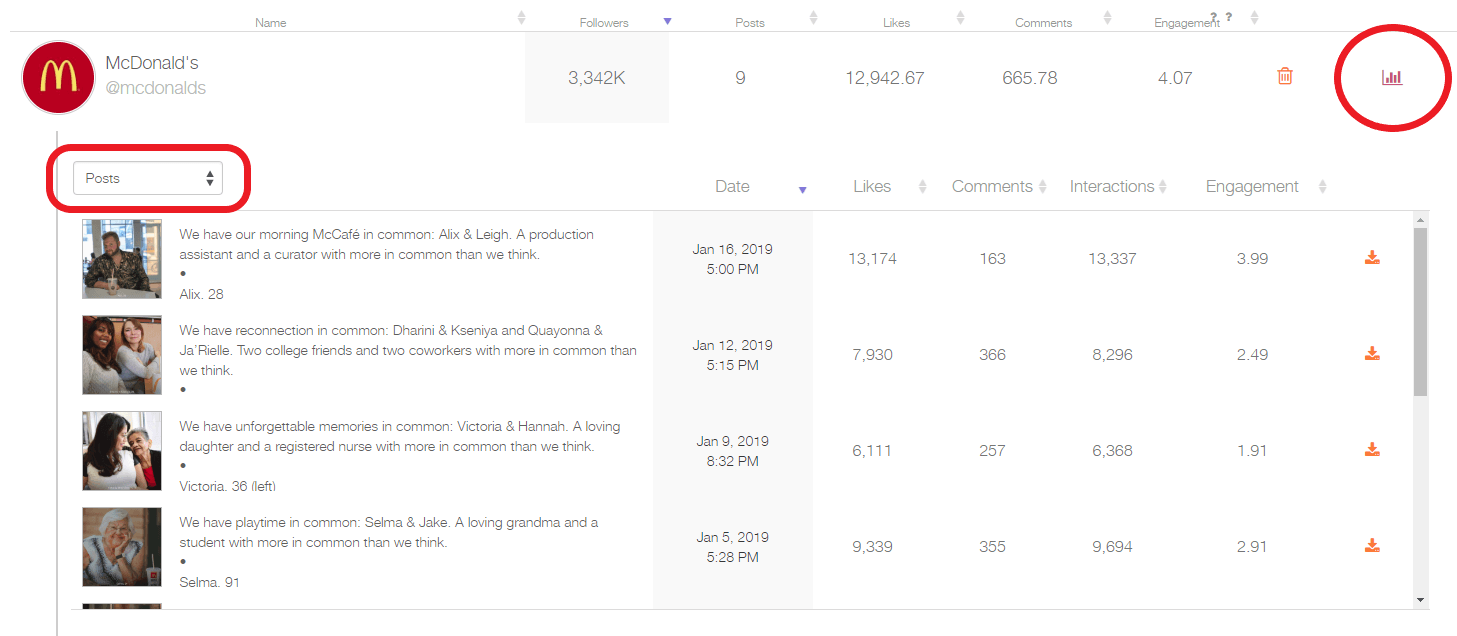This screenshot has height=636, width=1457.
Task: Click the Jan 12, 2019 5:15 PM date
Action: click(732, 355)
